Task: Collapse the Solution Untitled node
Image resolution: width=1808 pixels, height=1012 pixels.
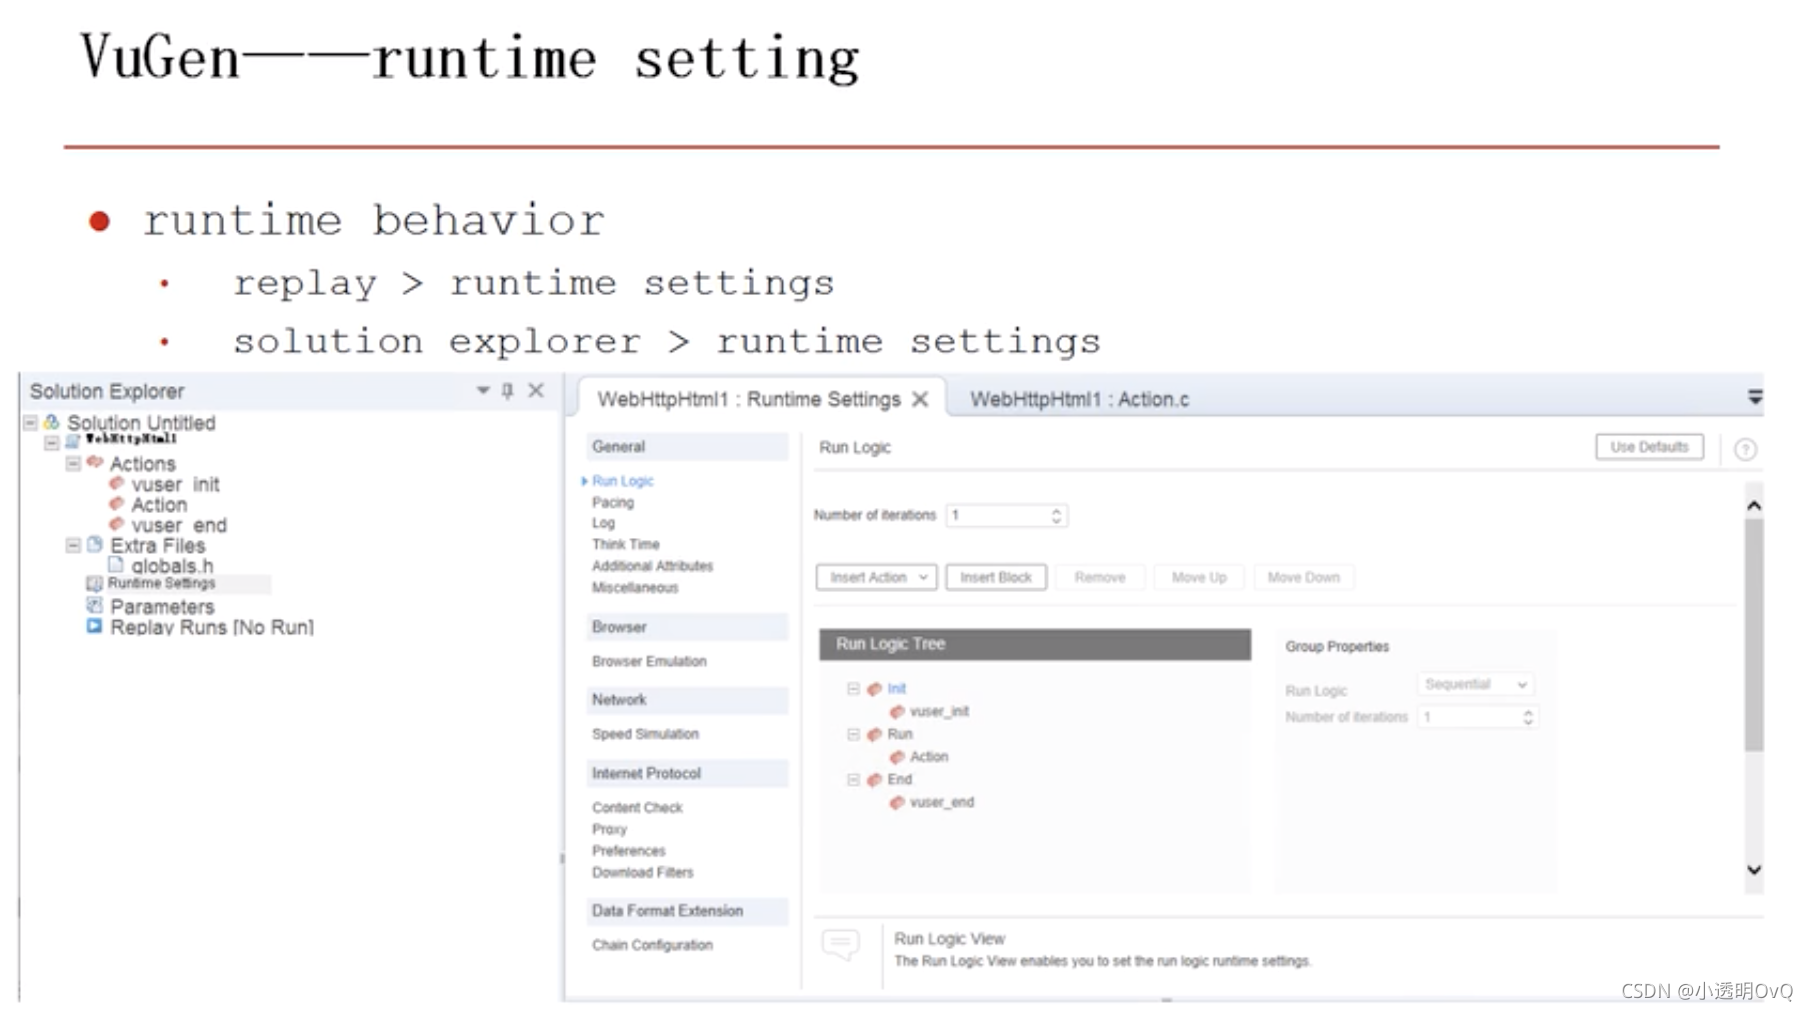Action: 30,422
